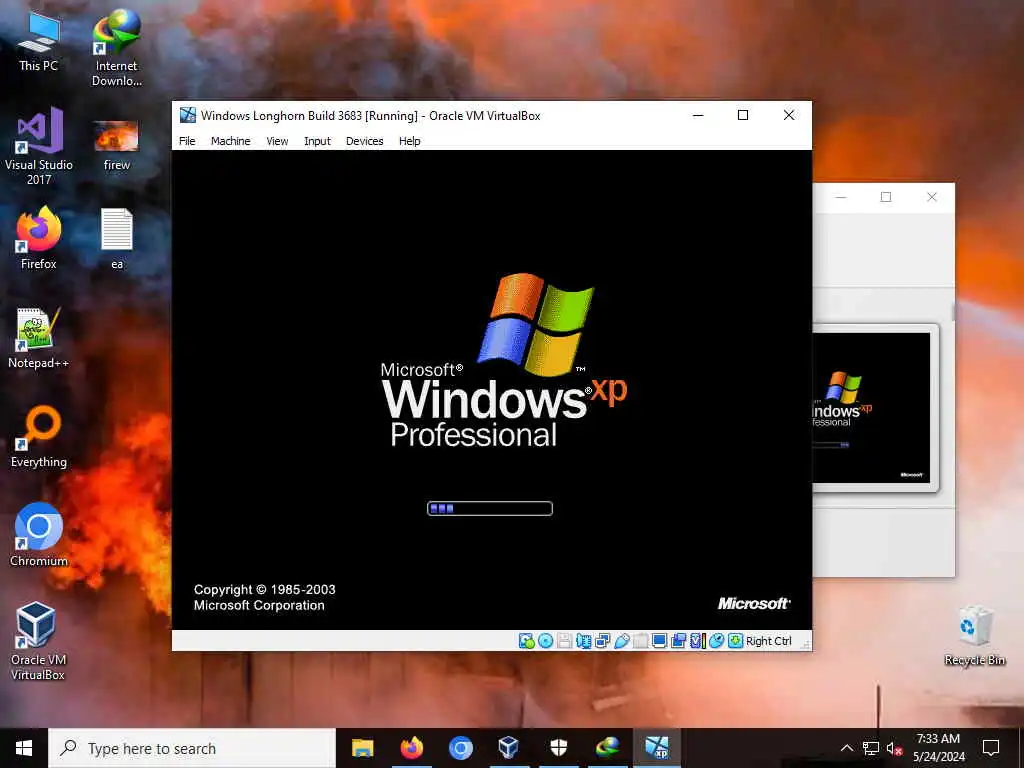Select the Chromium desktop shortcut
Image resolution: width=1024 pixels, height=768 pixels.
click(39, 534)
